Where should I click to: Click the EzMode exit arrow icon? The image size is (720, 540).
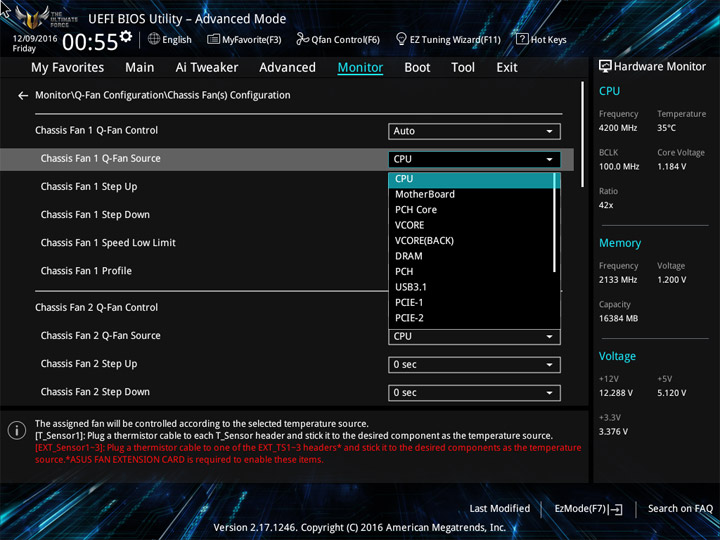(616, 509)
